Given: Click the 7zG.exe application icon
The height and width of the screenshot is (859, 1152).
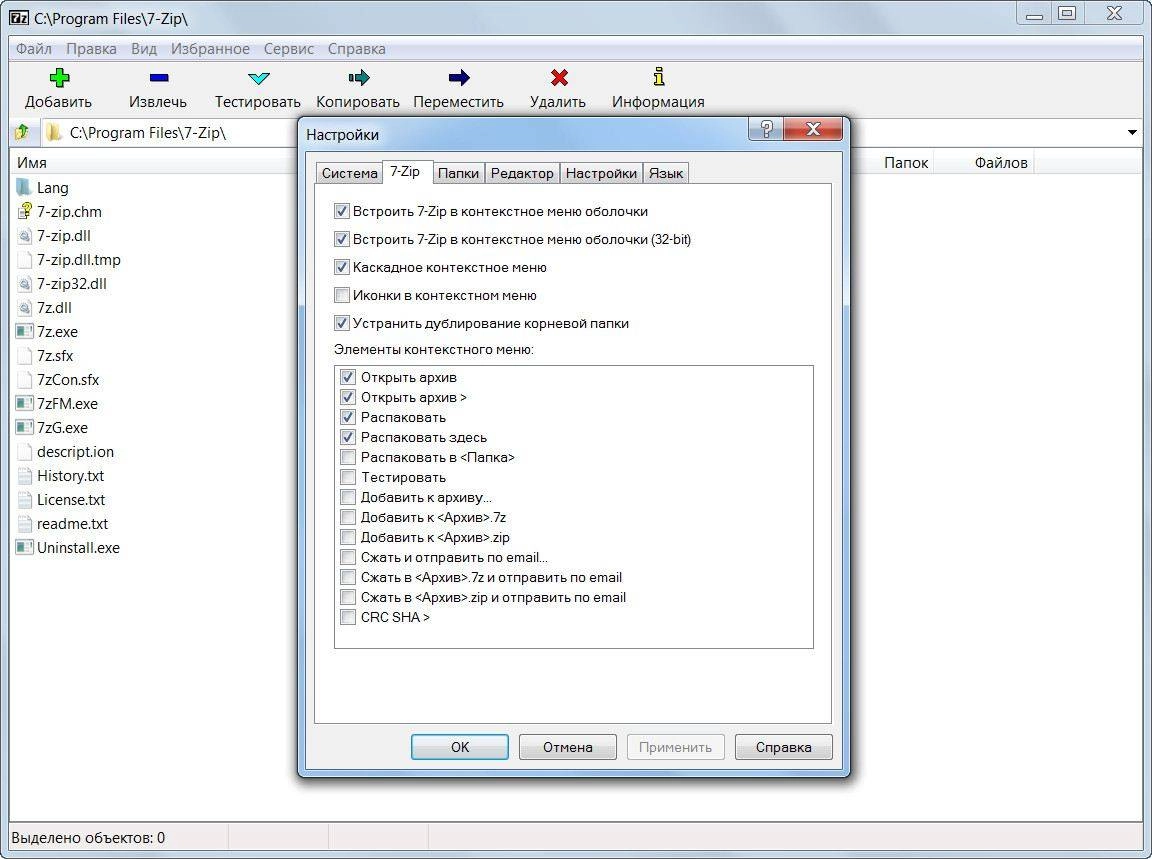Looking at the screenshot, I should (x=24, y=428).
